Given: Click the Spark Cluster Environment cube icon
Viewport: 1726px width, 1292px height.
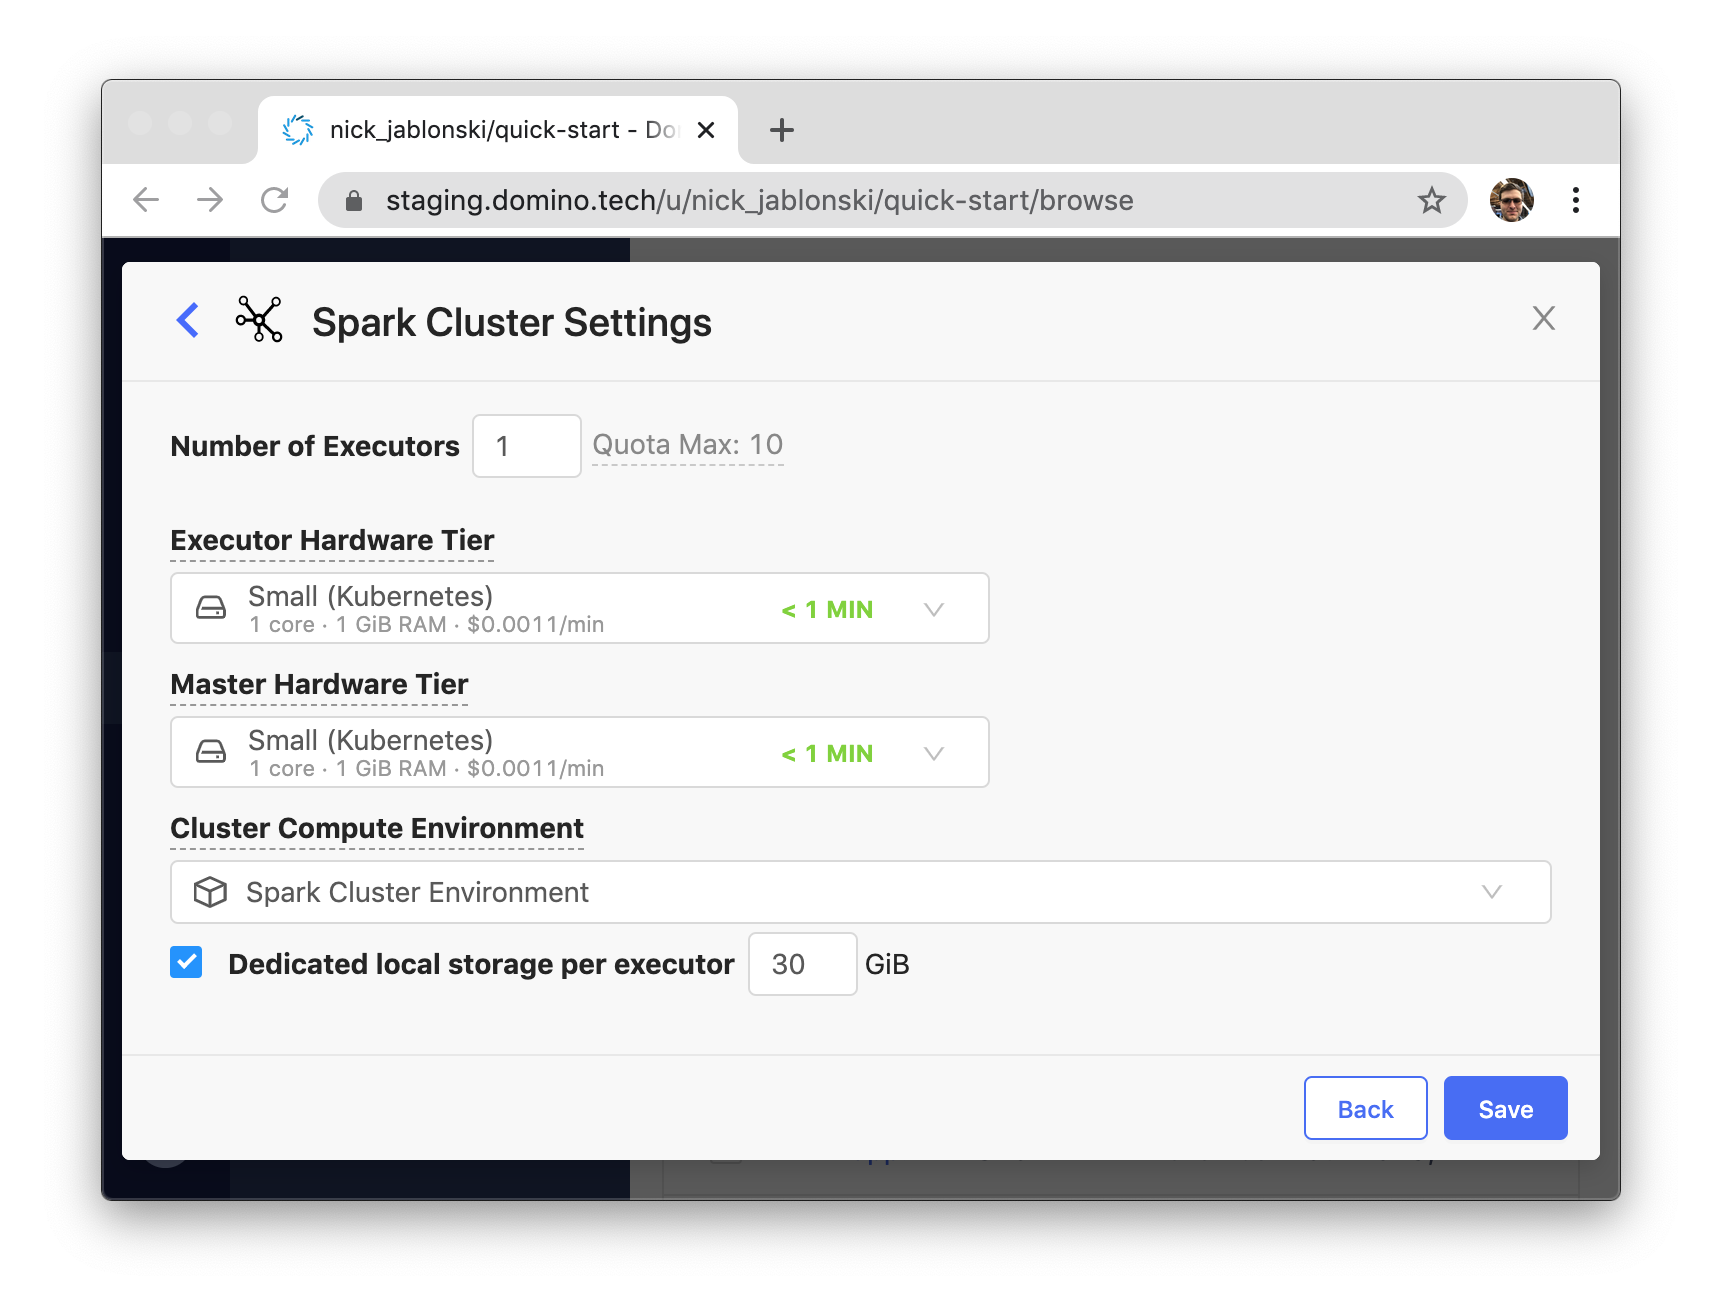Looking at the screenshot, I should 210,892.
